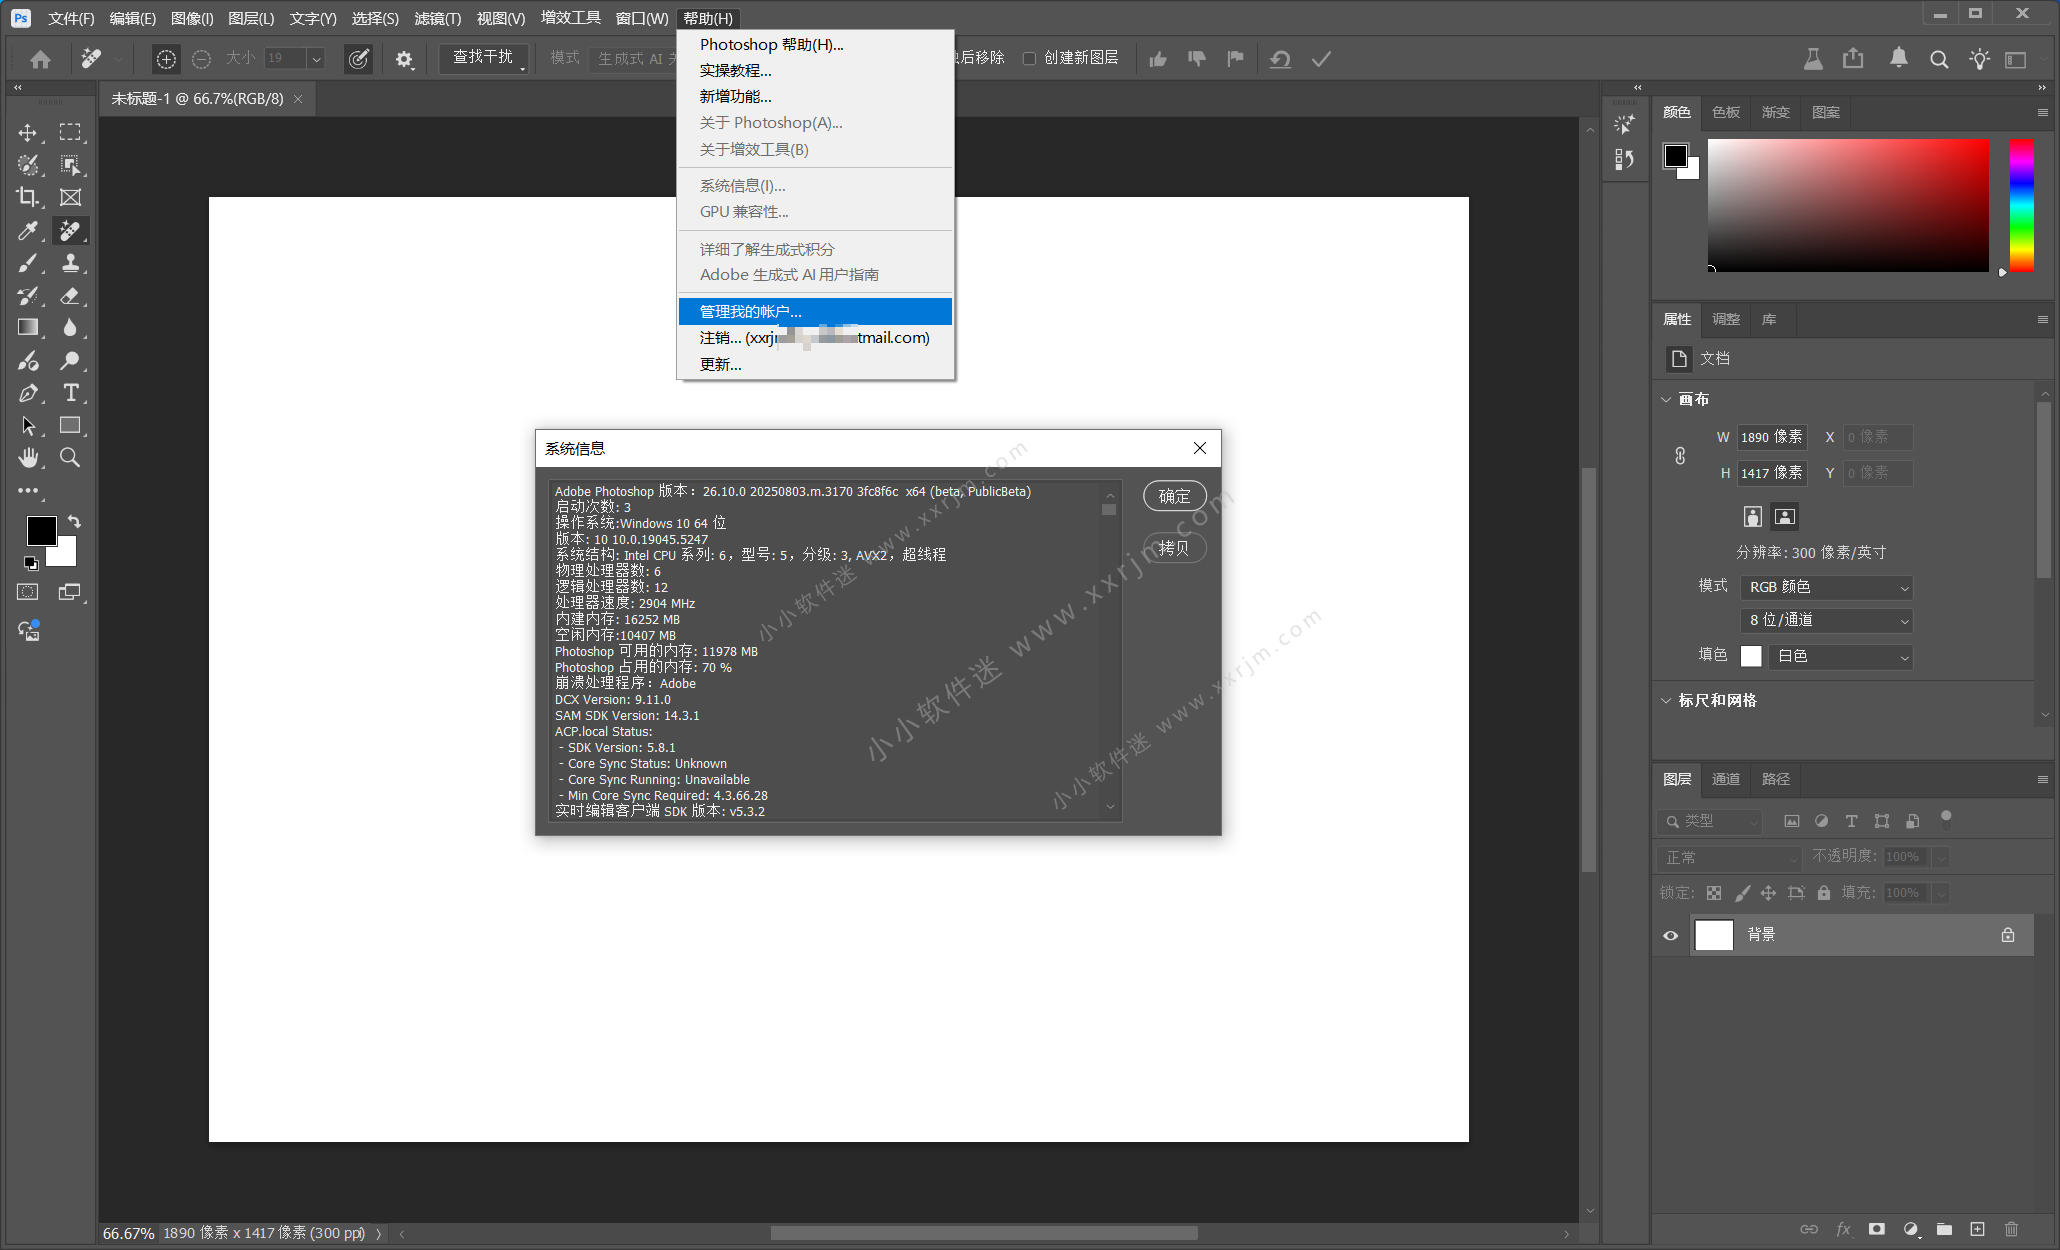
Task: Open the 模式 RGB 颜色 dropdown
Action: [1827, 587]
